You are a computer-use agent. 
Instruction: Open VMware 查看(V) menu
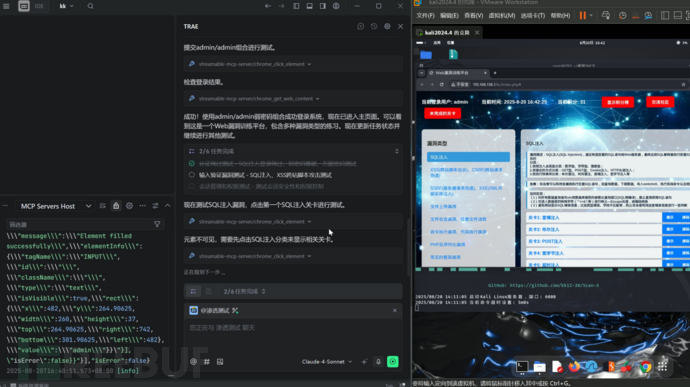click(x=473, y=15)
